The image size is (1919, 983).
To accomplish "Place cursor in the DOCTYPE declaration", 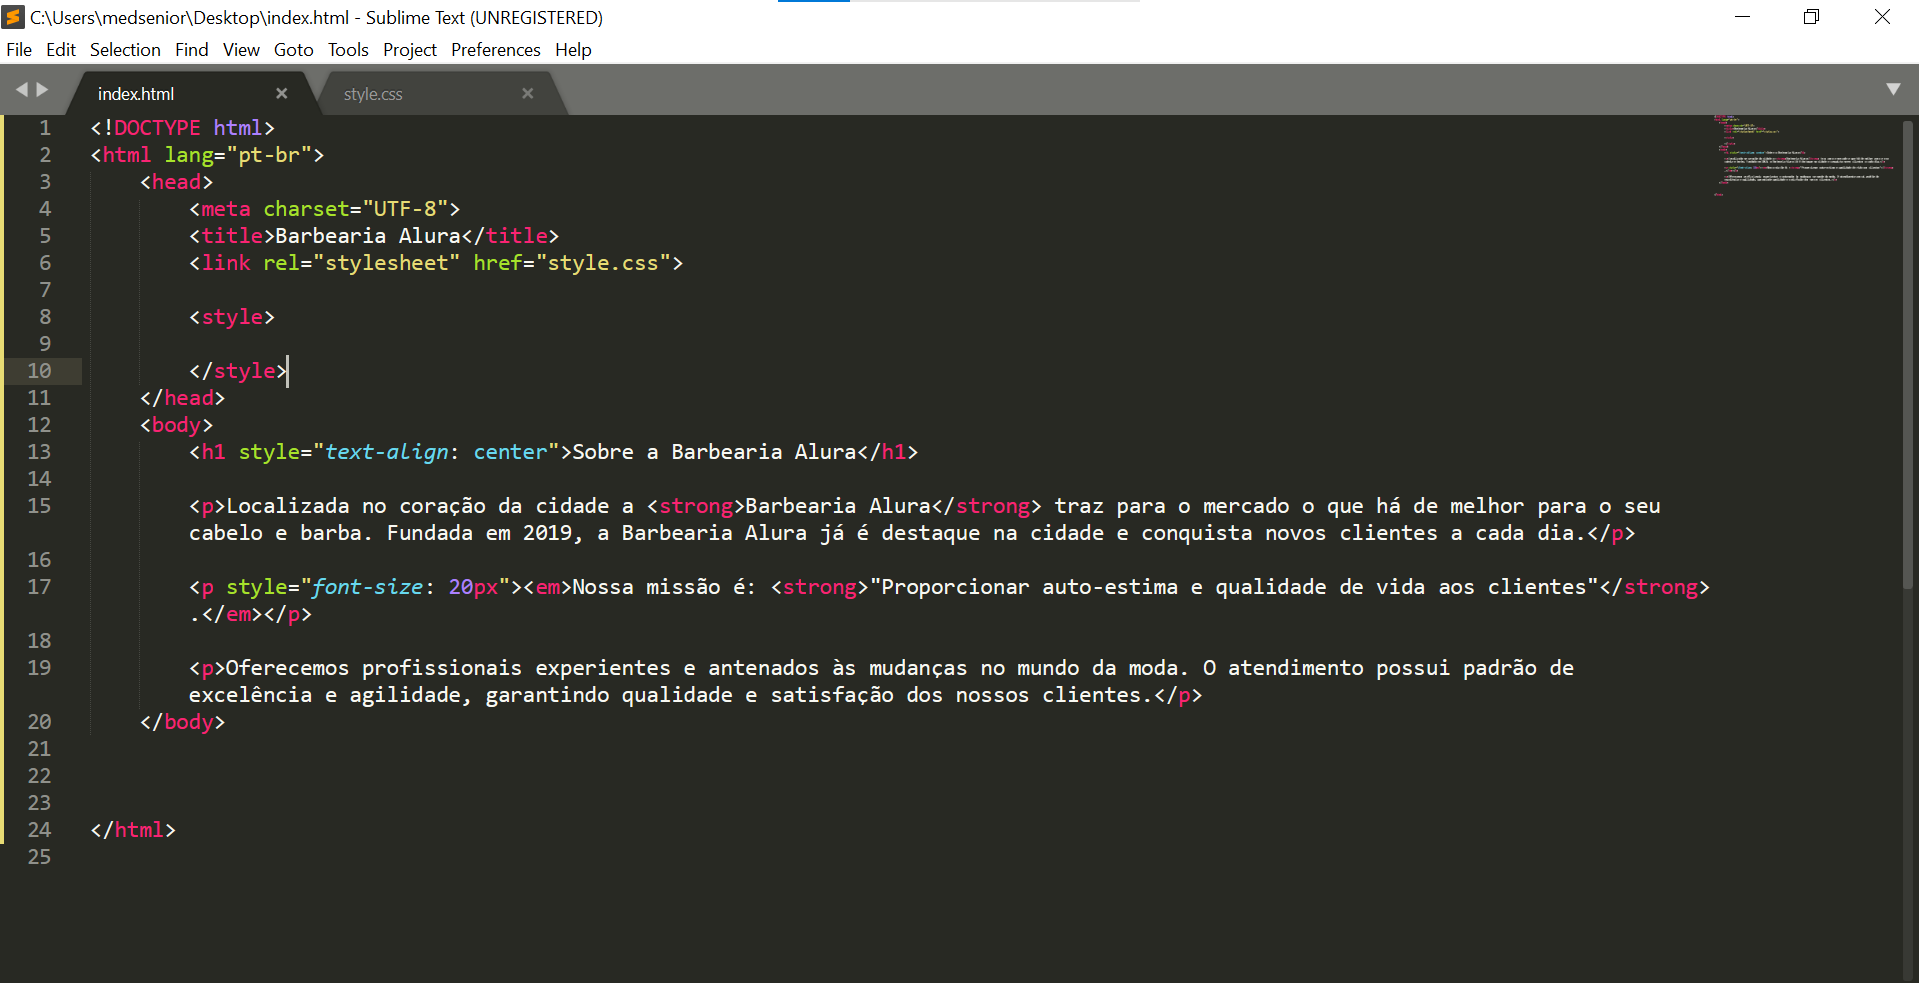I will (x=182, y=128).
